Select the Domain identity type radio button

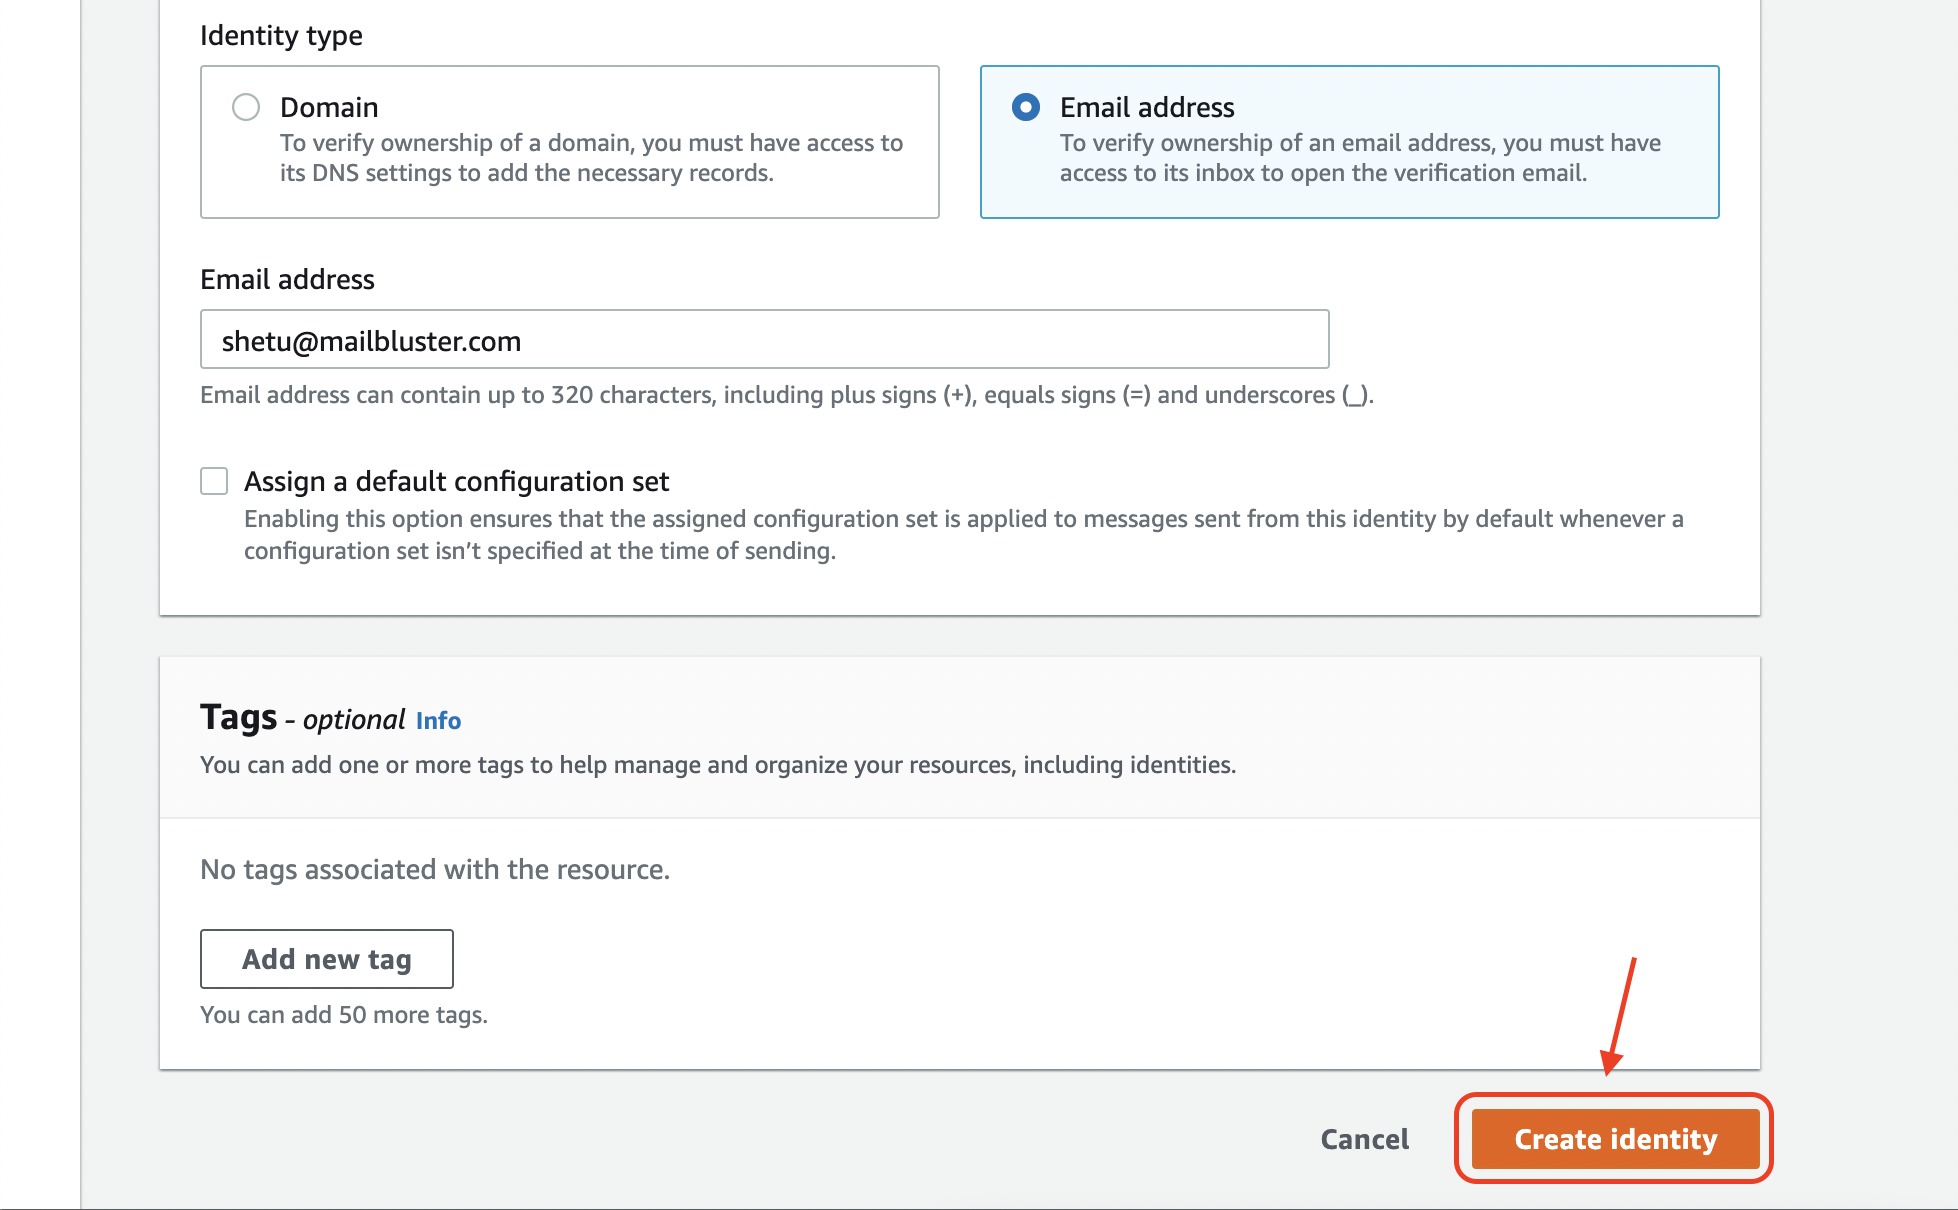246,107
